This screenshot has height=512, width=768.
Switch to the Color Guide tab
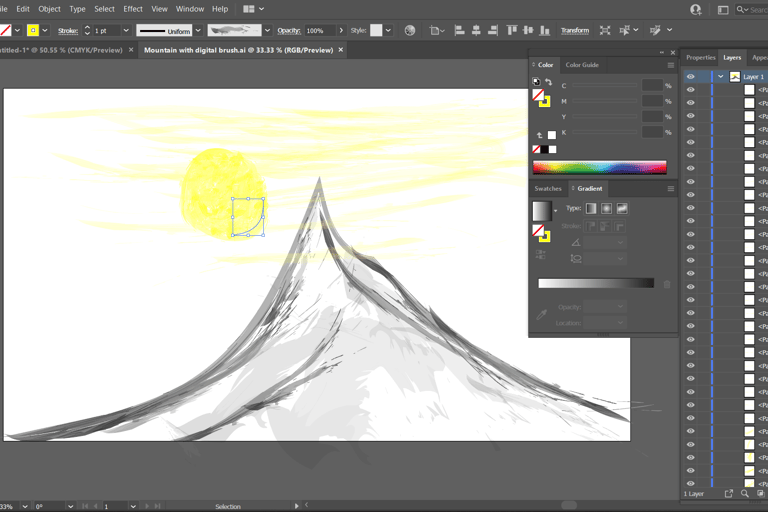coord(582,65)
